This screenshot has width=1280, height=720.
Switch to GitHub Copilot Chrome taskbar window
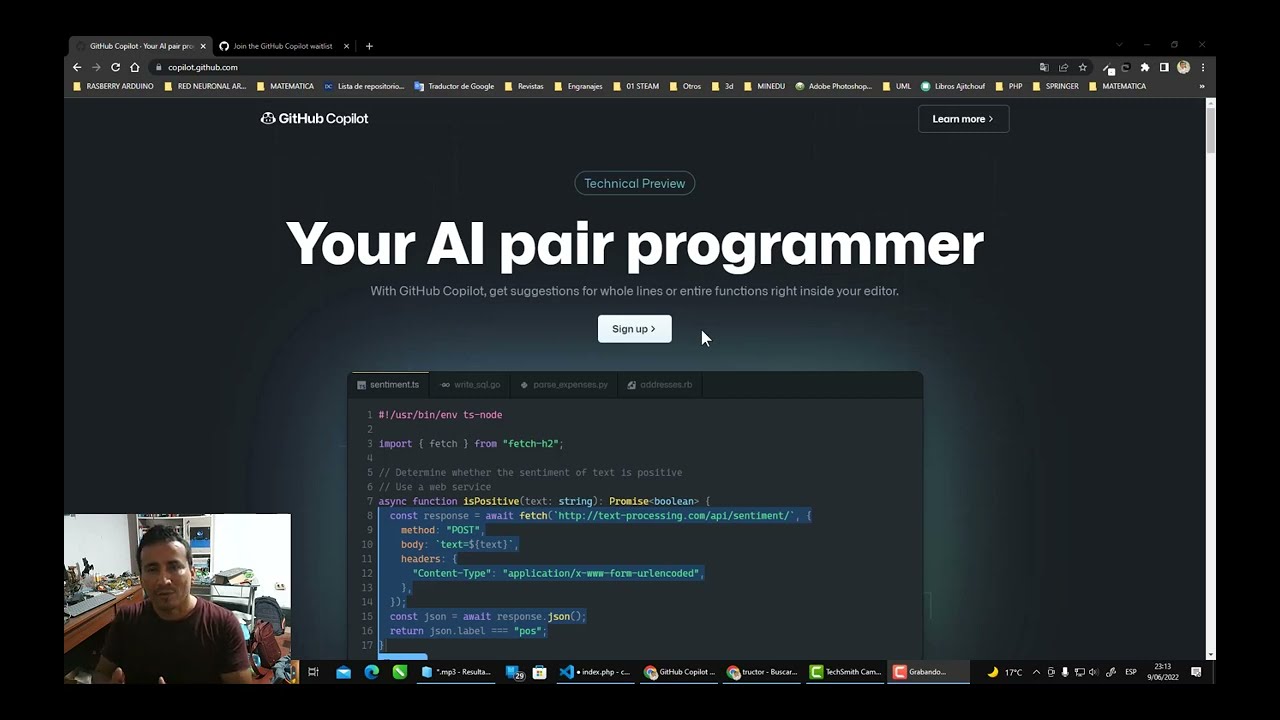click(679, 672)
